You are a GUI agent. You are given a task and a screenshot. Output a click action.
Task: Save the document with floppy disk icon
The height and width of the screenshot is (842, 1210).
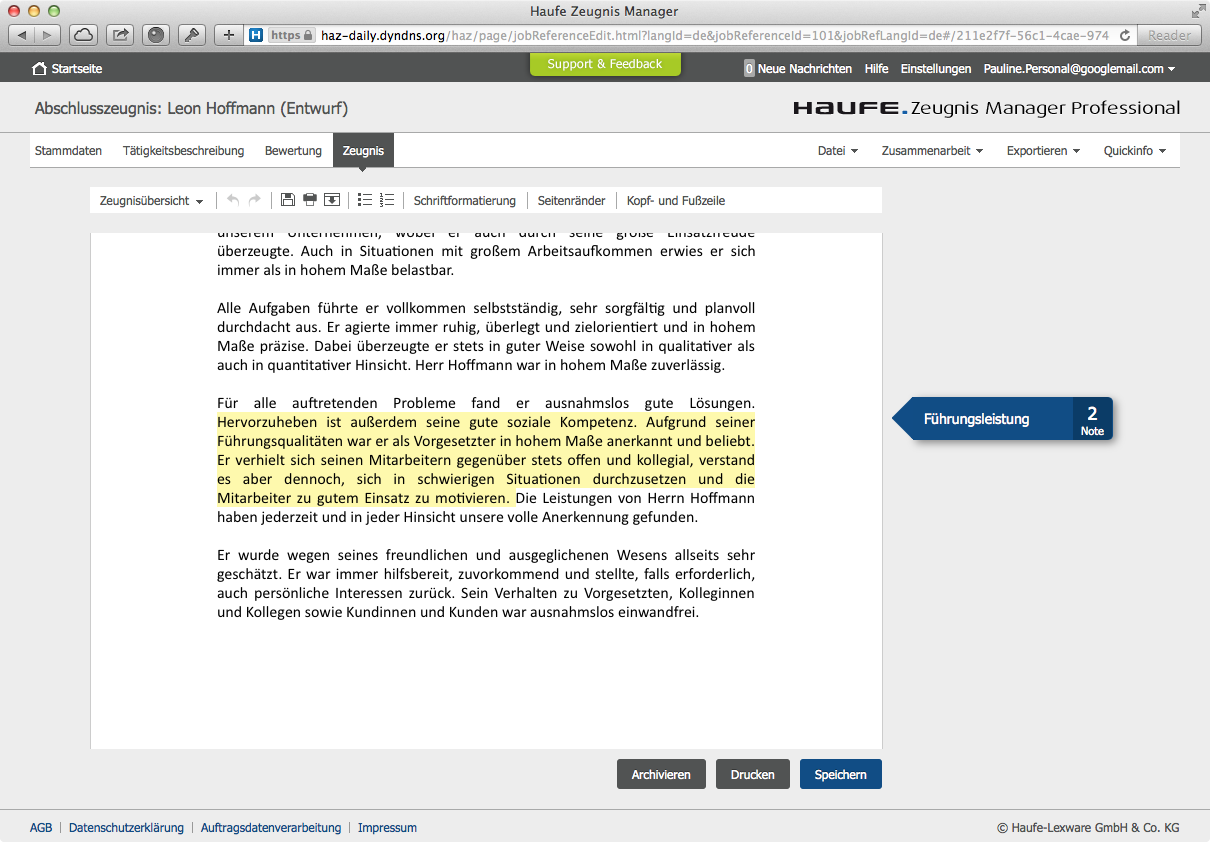point(288,200)
